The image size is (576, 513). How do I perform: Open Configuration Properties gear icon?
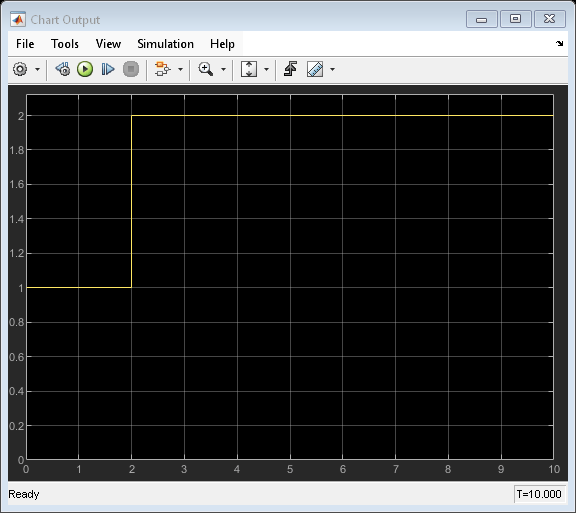point(20,69)
